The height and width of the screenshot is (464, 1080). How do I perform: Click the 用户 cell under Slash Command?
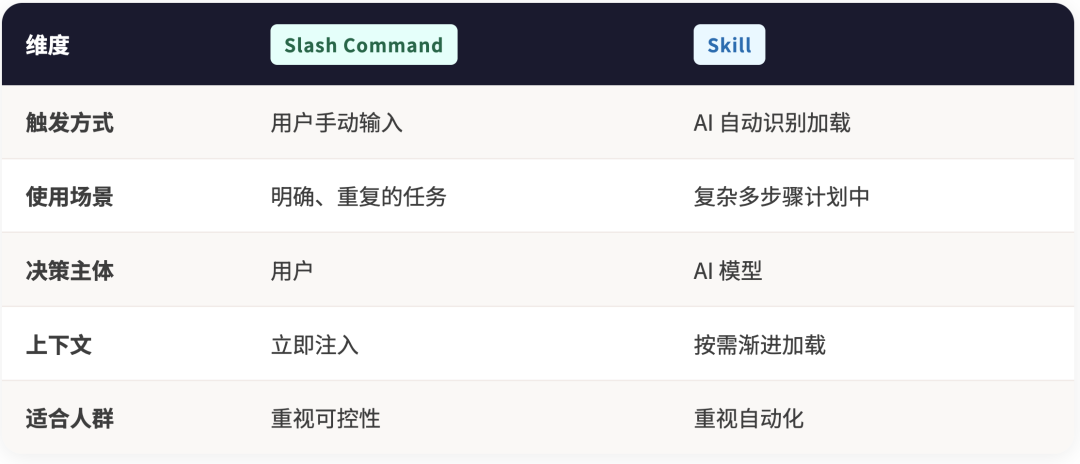point(292,270)
